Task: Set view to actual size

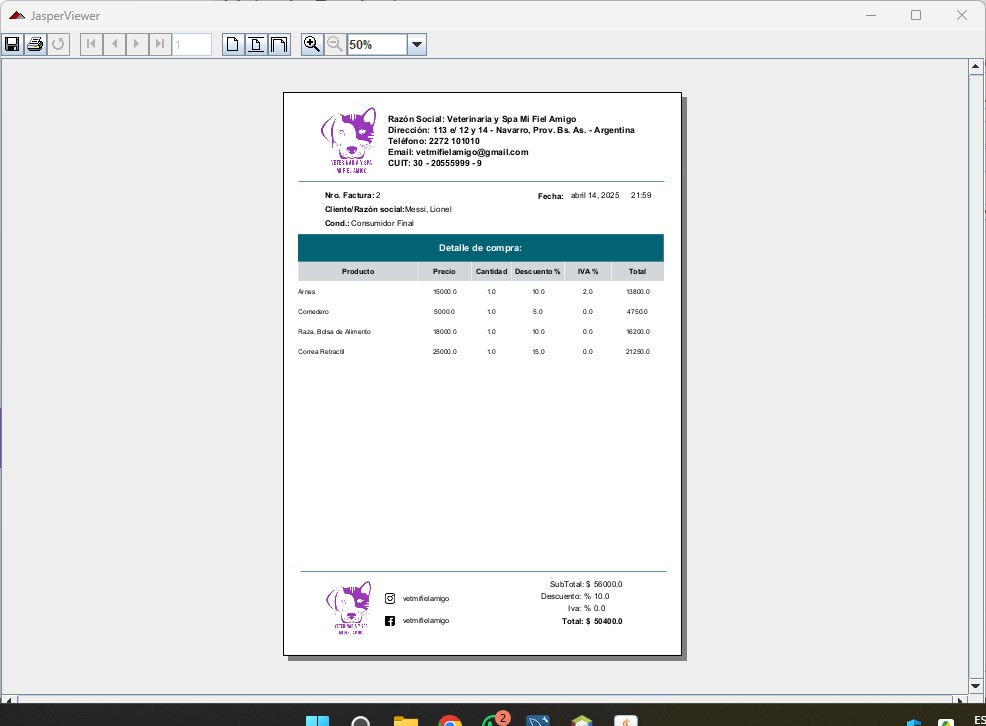Action: coord(233,45)
